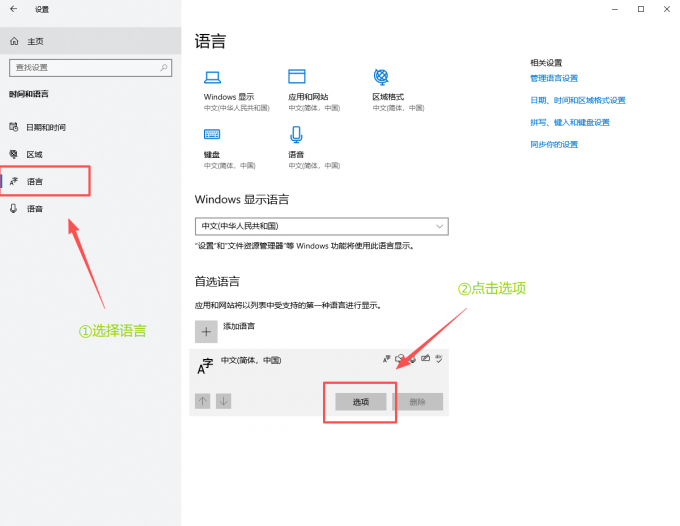
Task: Open the 语音 microphone tile
Action: [314, 148]
